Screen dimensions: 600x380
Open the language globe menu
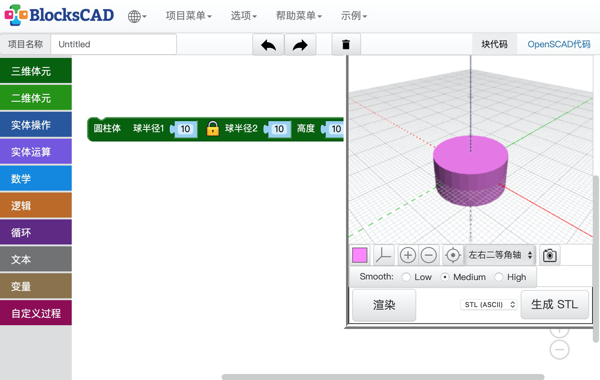pos(137,16)
